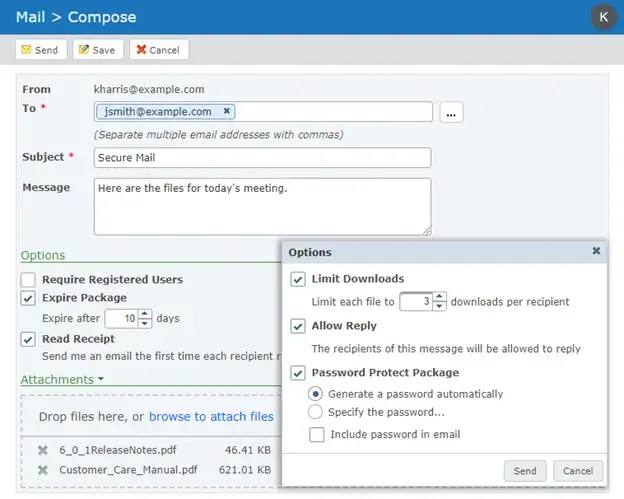The image size is (624, 499).
Task: Expand the Attachments dropdown arrow
Action: click(x=102, y=380)
